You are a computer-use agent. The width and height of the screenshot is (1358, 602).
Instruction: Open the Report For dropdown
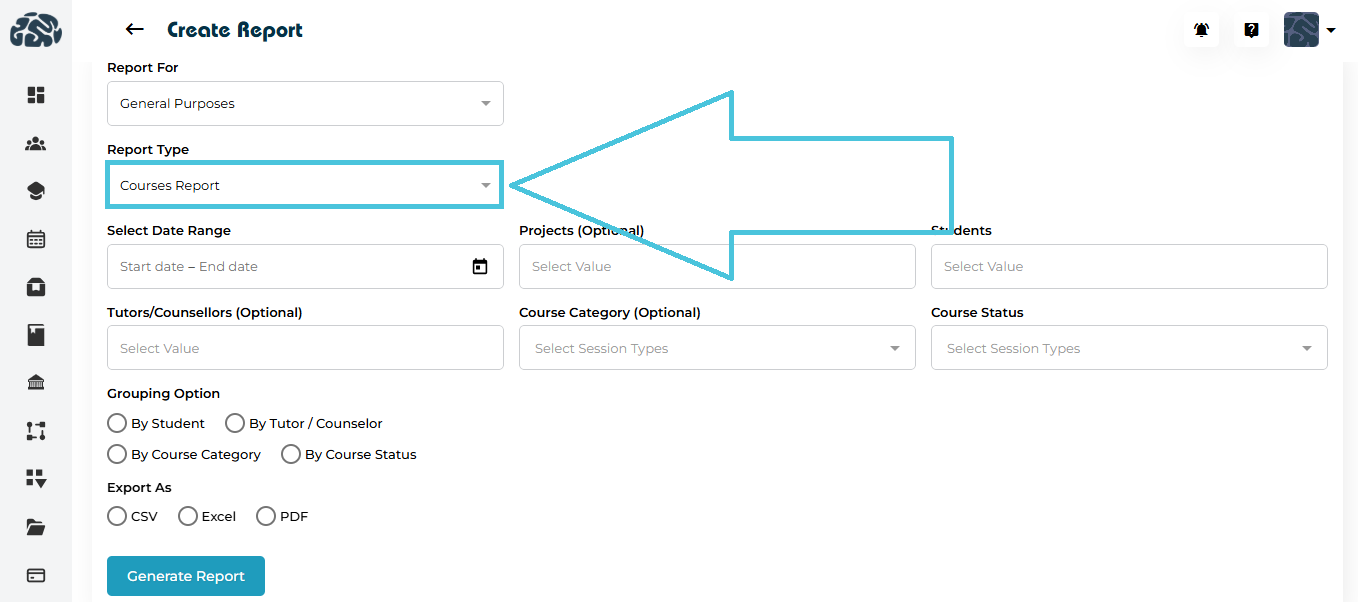click(304, 104)
